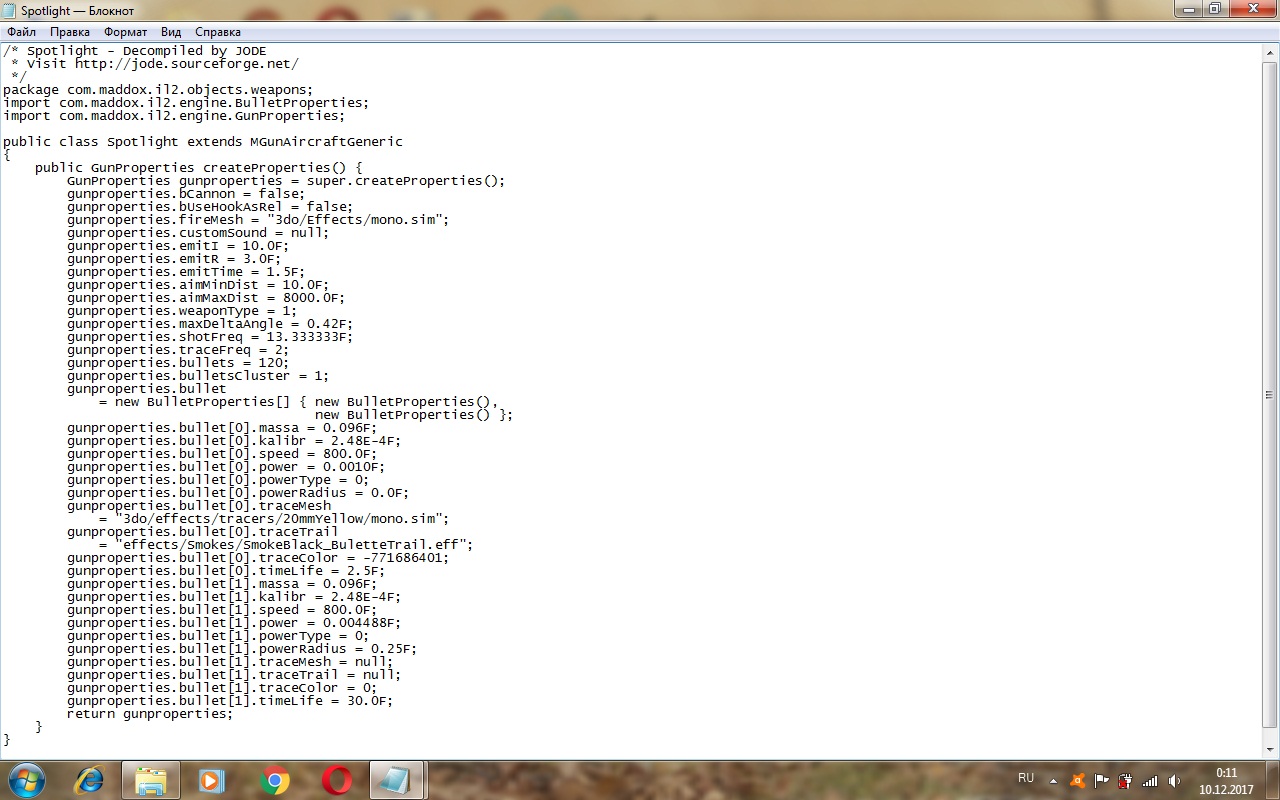Click the line "gunproperties.shotFreq = 13.333333F;"
The width and height of the screenshot is (1280, 800).
point(210,336)
